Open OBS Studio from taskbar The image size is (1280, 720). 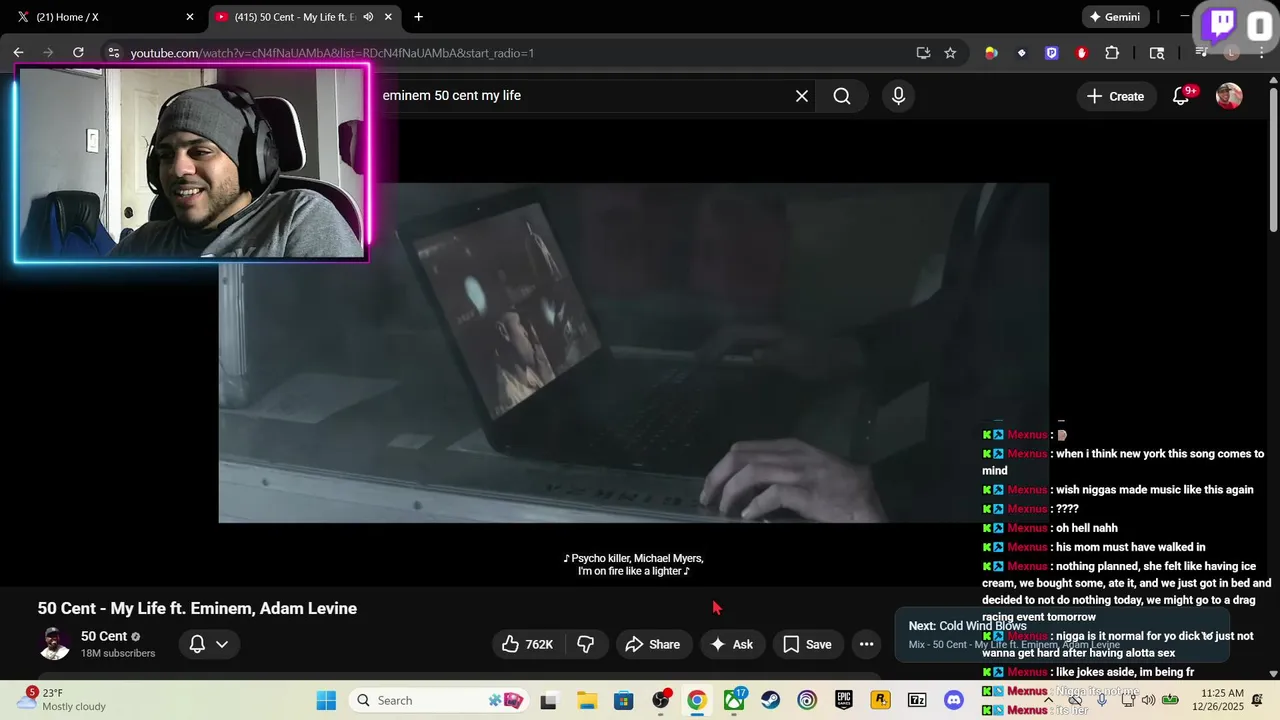(x=661, y=699)
